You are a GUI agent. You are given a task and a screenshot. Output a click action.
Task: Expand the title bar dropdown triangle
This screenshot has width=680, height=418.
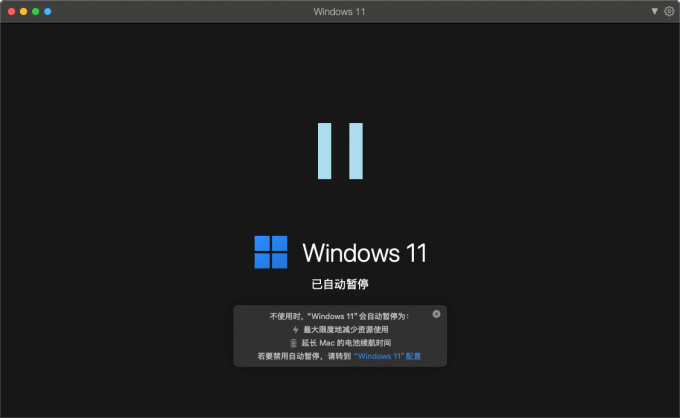pos(654,11)
